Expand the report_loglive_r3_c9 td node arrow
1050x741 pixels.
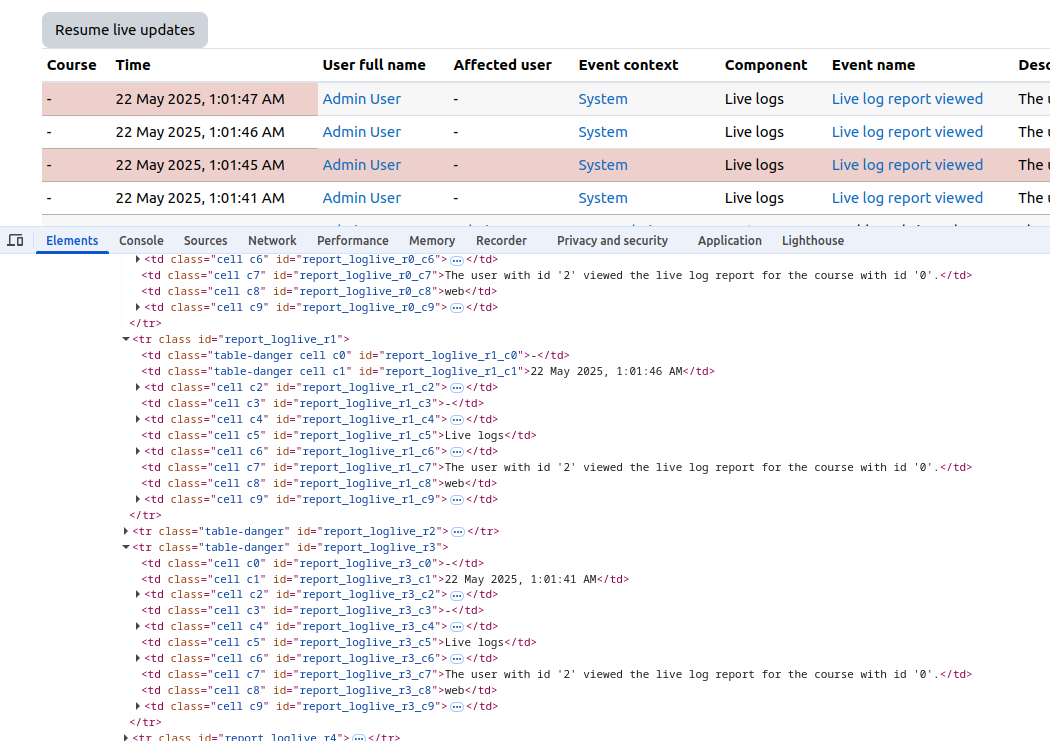pyautogui.click(x=138, y=706)
